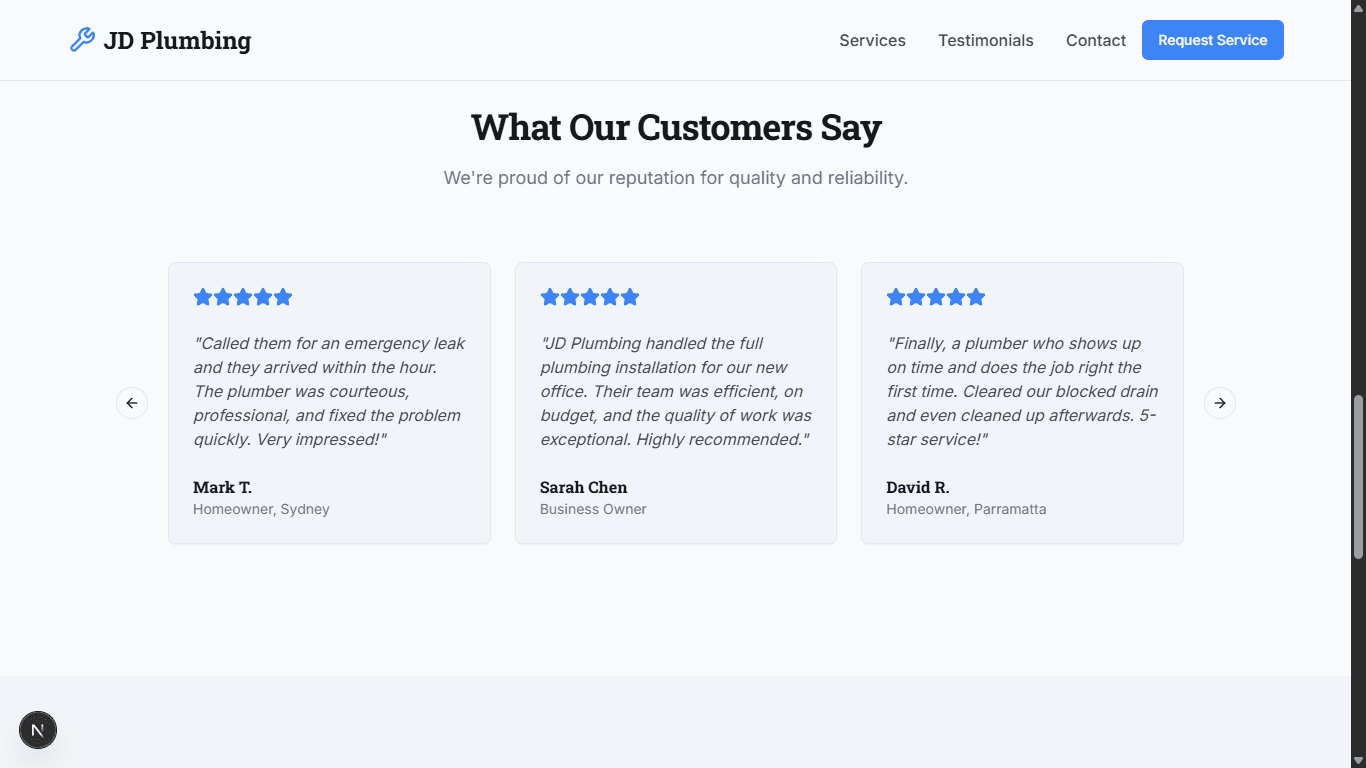Viewport: 1366px width, 768px height.
Task: Open the Contact nav link
Action: click(x=1095, y=40)
